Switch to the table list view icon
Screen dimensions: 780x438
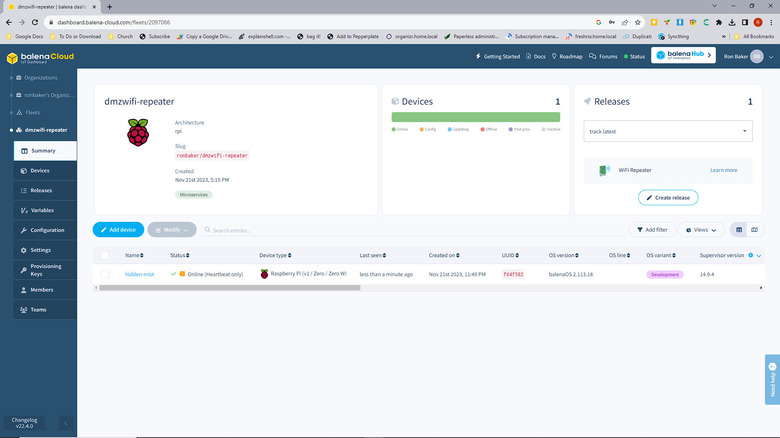coord(739,229)
